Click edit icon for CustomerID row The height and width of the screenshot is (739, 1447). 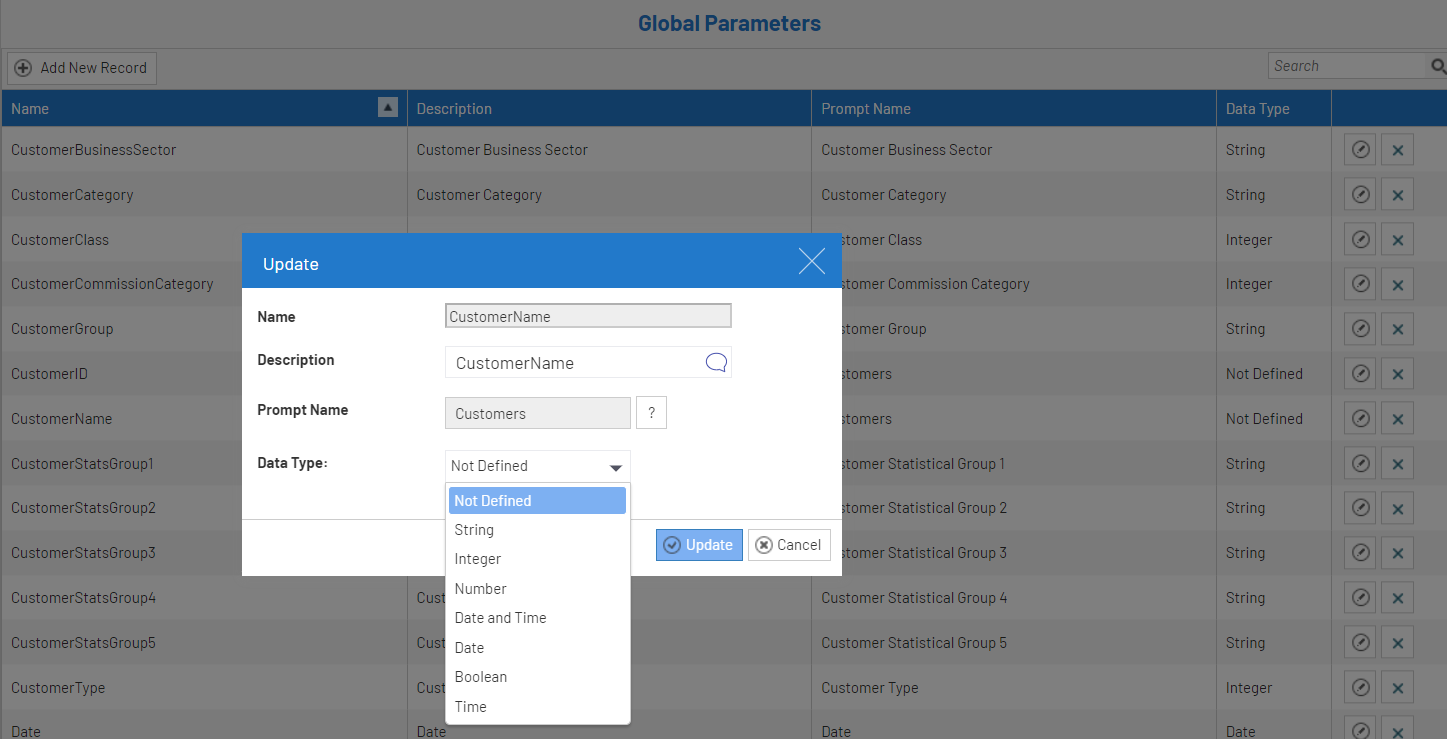[1360, 374]
